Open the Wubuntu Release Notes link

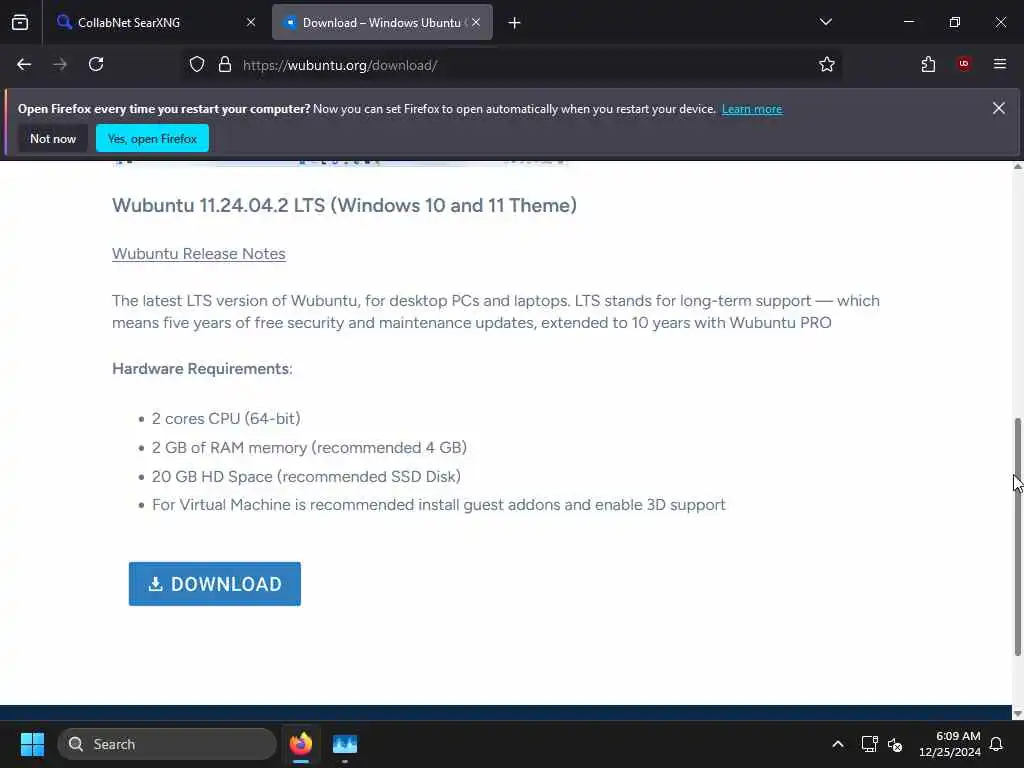click(x=199, y=253)
